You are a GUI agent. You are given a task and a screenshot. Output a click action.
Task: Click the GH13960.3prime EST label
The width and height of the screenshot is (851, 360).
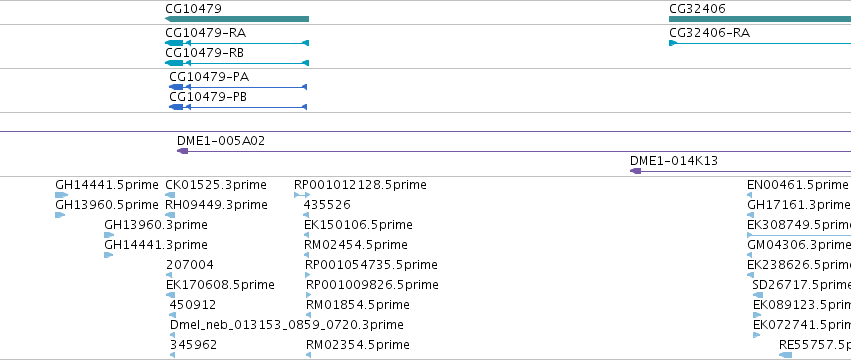pyautogui.click(x=156, y=225)
